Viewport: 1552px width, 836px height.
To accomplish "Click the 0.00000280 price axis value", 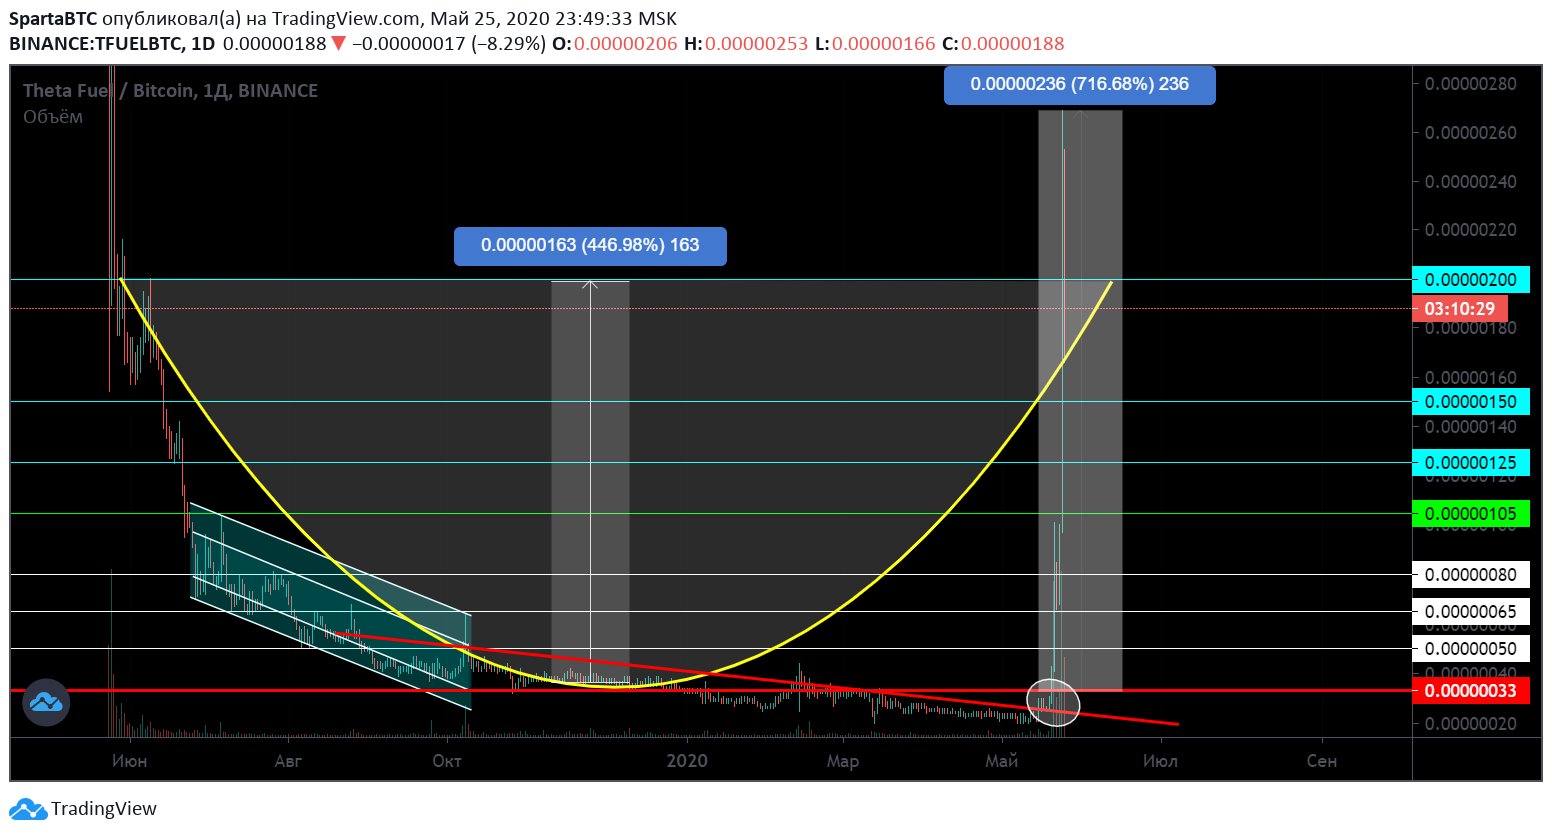I will pos(1471,84).
